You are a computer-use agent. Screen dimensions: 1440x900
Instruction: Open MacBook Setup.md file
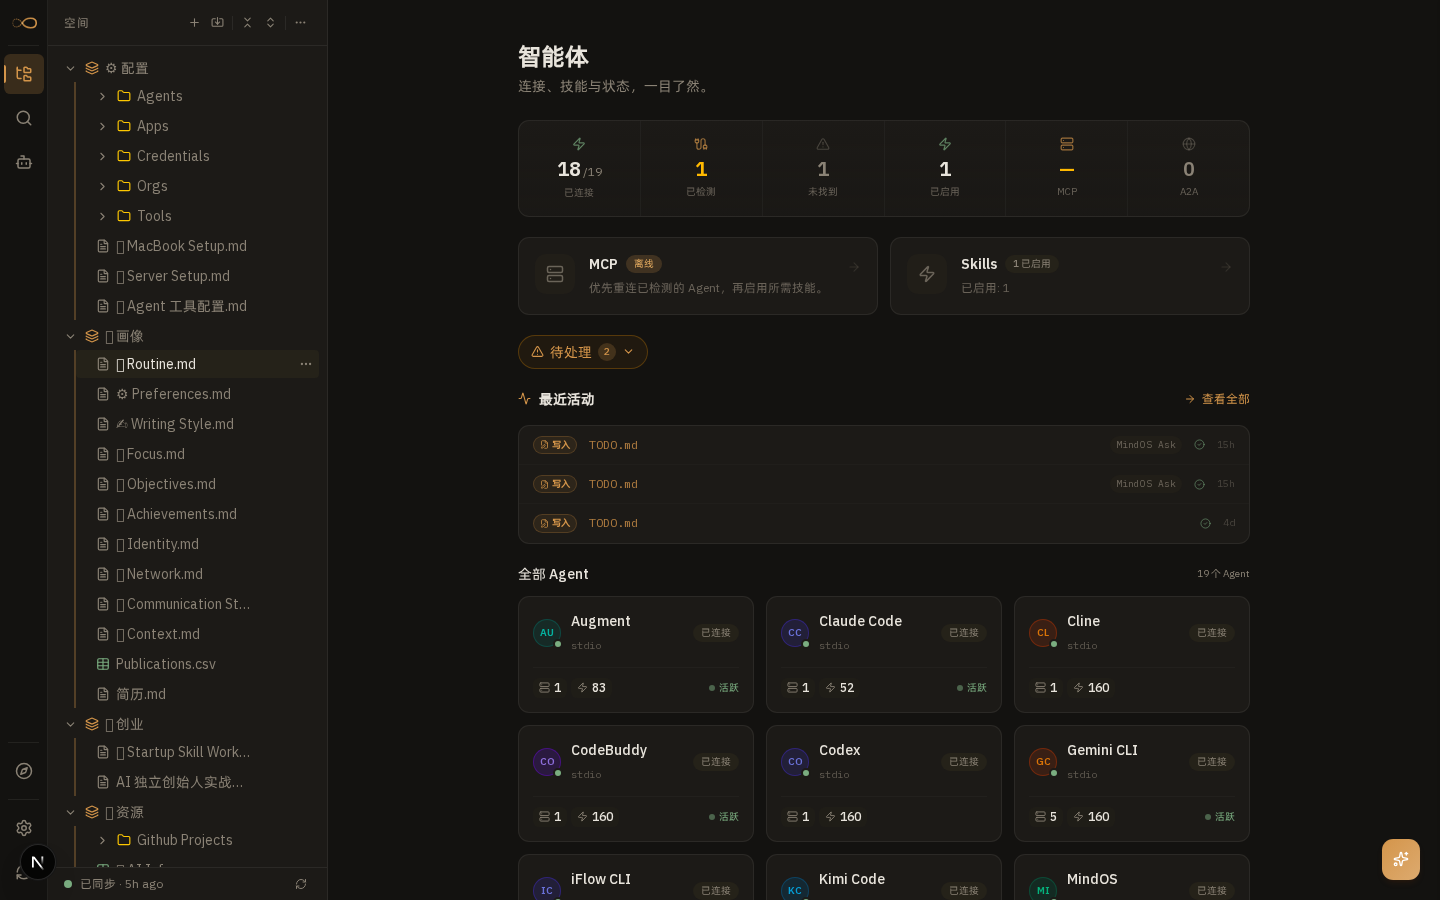pyautogui.click(x=198, y=246)
